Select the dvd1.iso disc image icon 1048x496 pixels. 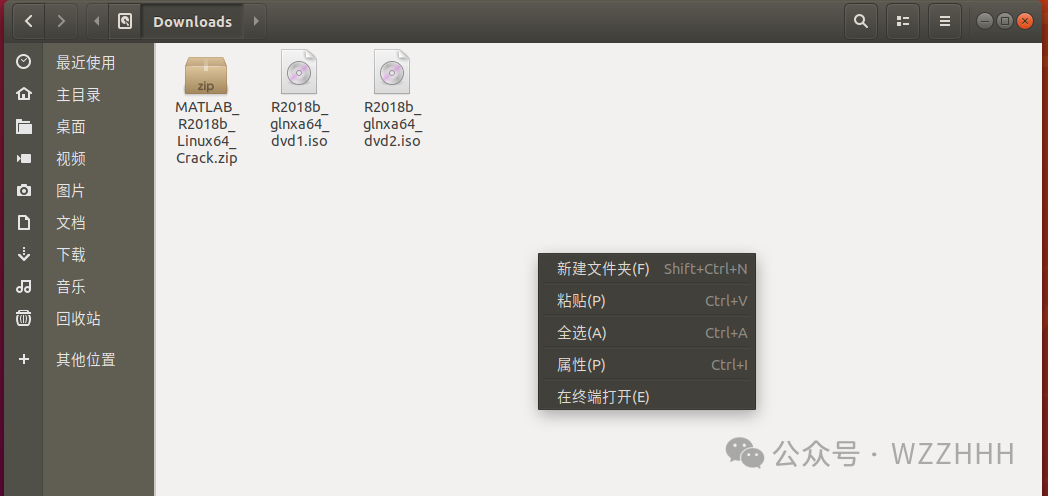click(x=299, y=72)
